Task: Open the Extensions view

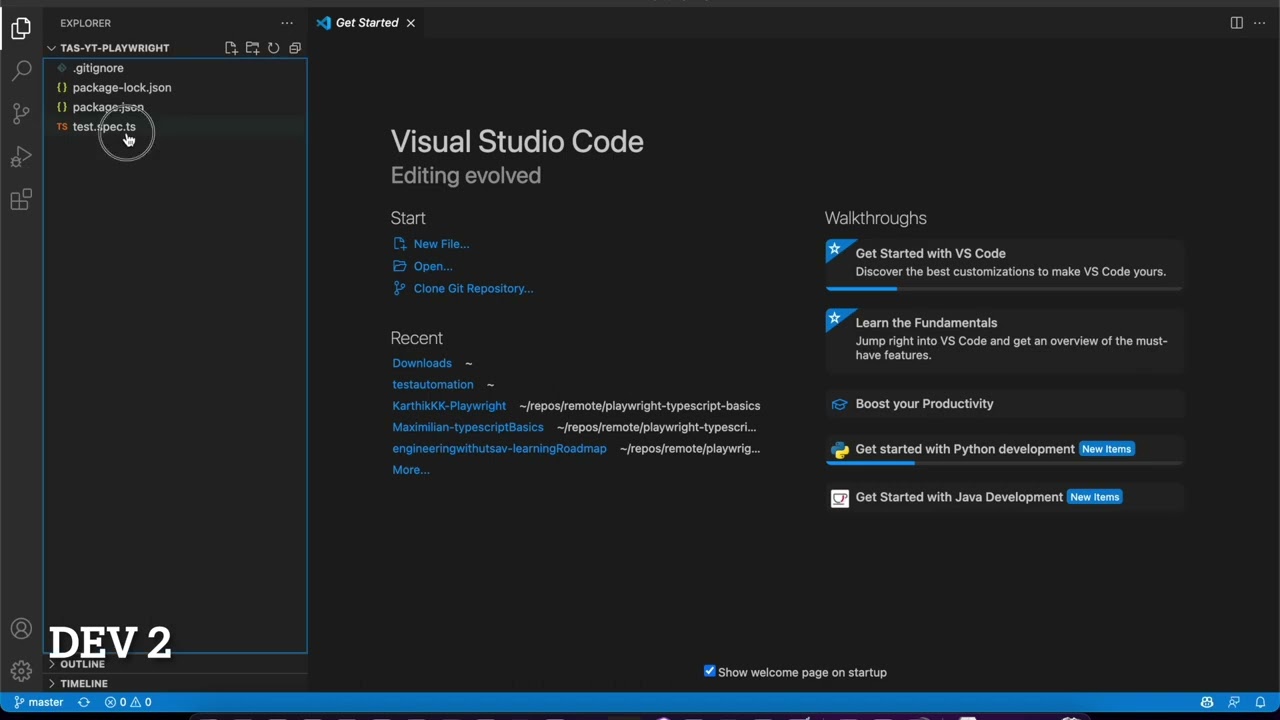Action: pyautogui.click(x=21, y=200)
